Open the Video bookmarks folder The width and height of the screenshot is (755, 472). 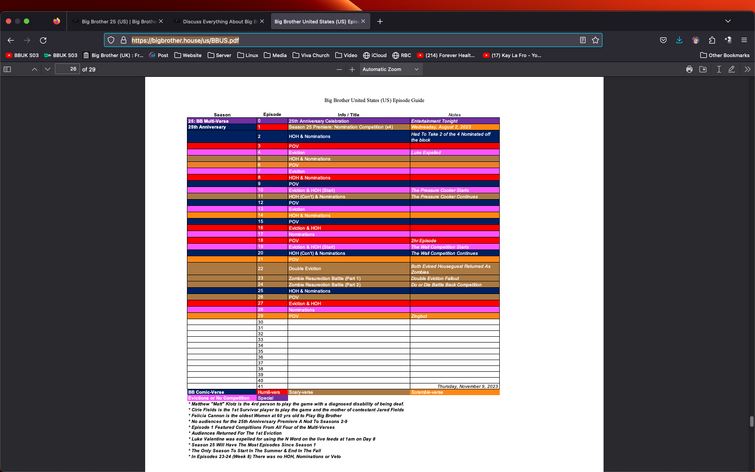point(346,55)
